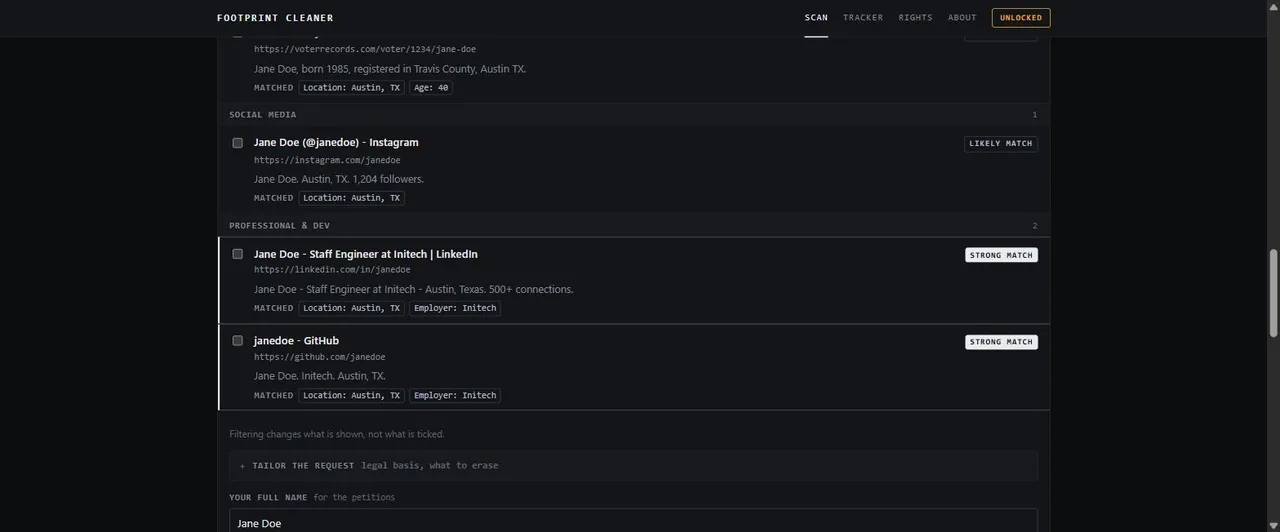Expand the Tailor the Request section
The image size is (1280, 532).
pyautogui.click(x=633, y=466)
